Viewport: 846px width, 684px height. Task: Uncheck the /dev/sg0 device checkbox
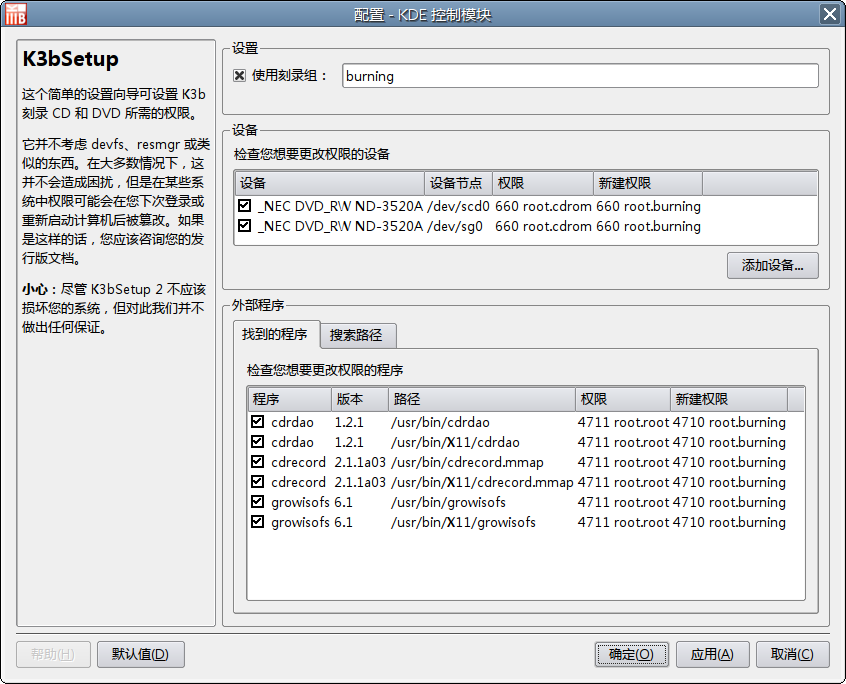[244, 226]
